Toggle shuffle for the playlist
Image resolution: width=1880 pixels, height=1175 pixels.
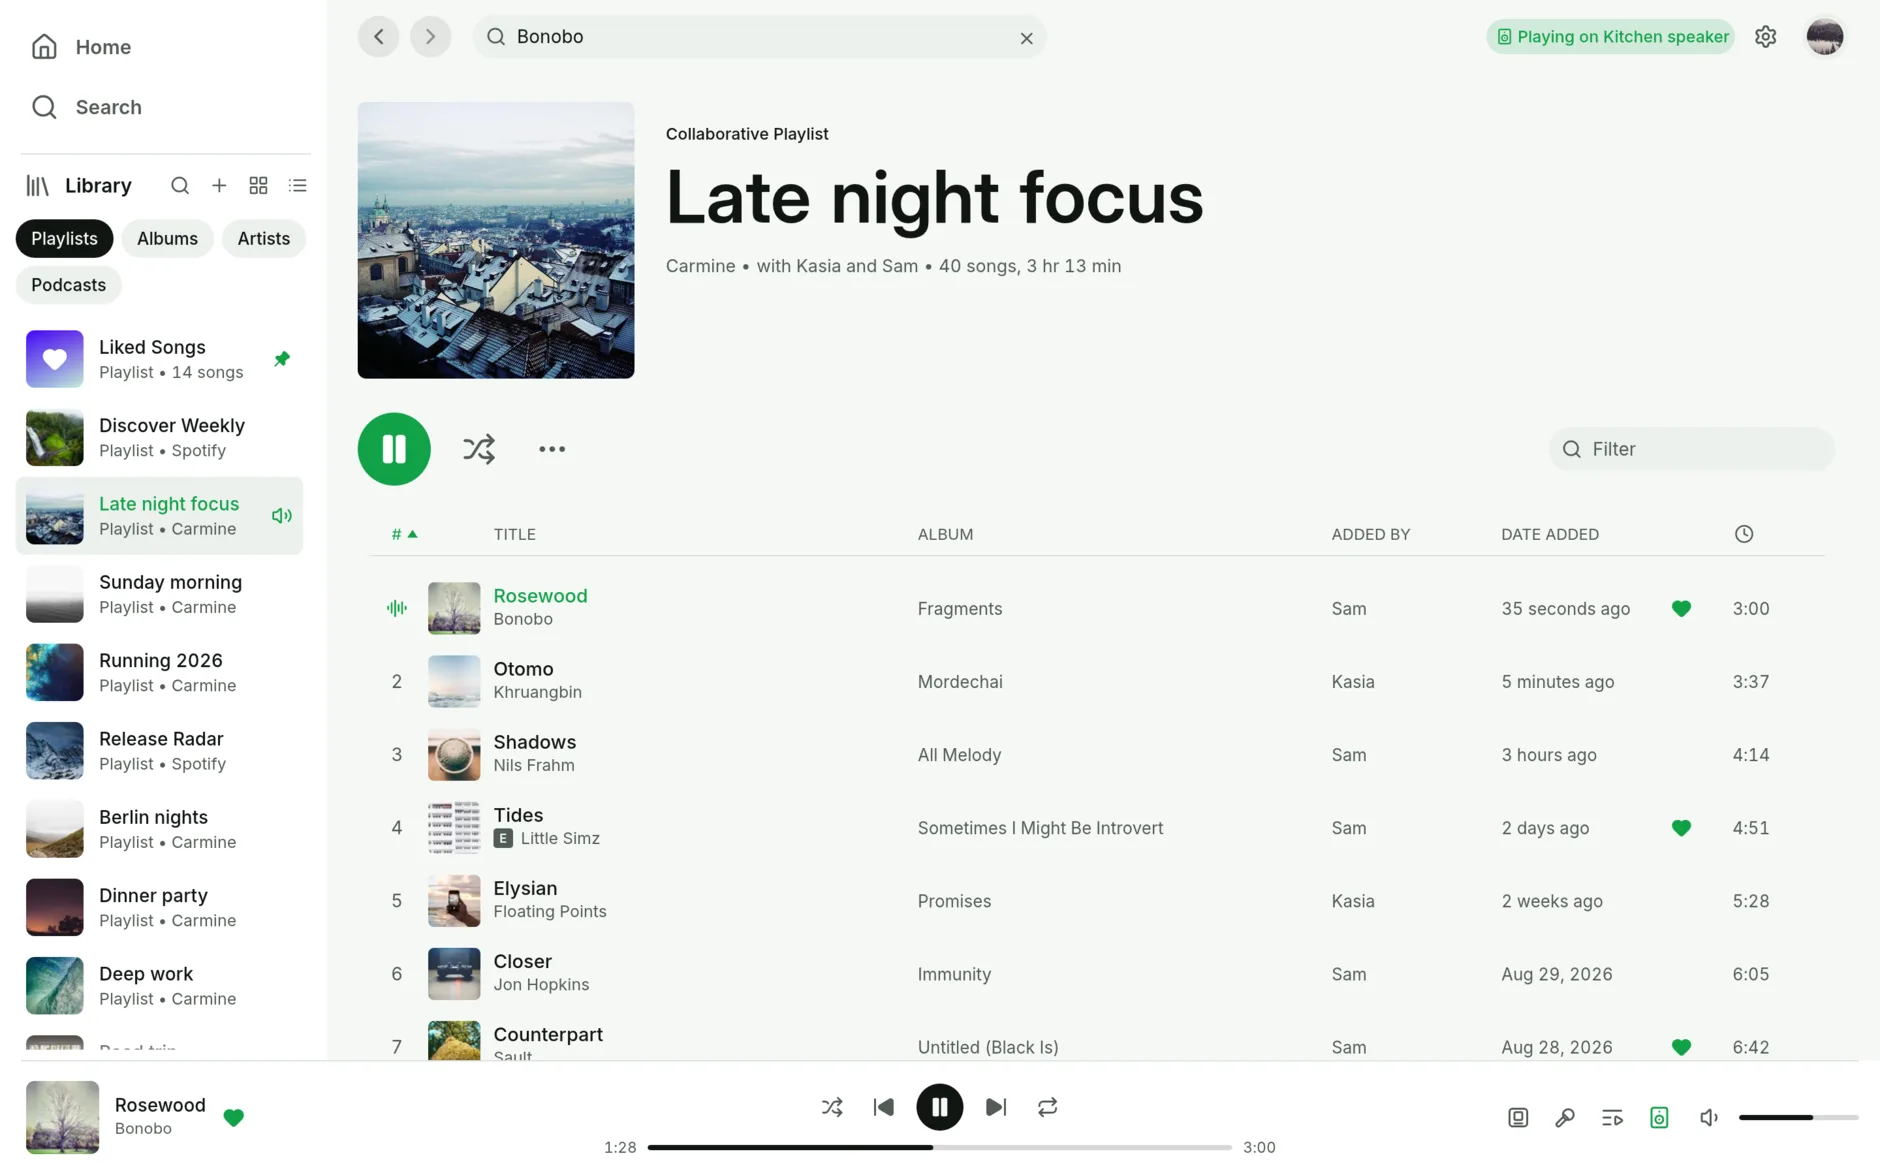tap(479, 449)
